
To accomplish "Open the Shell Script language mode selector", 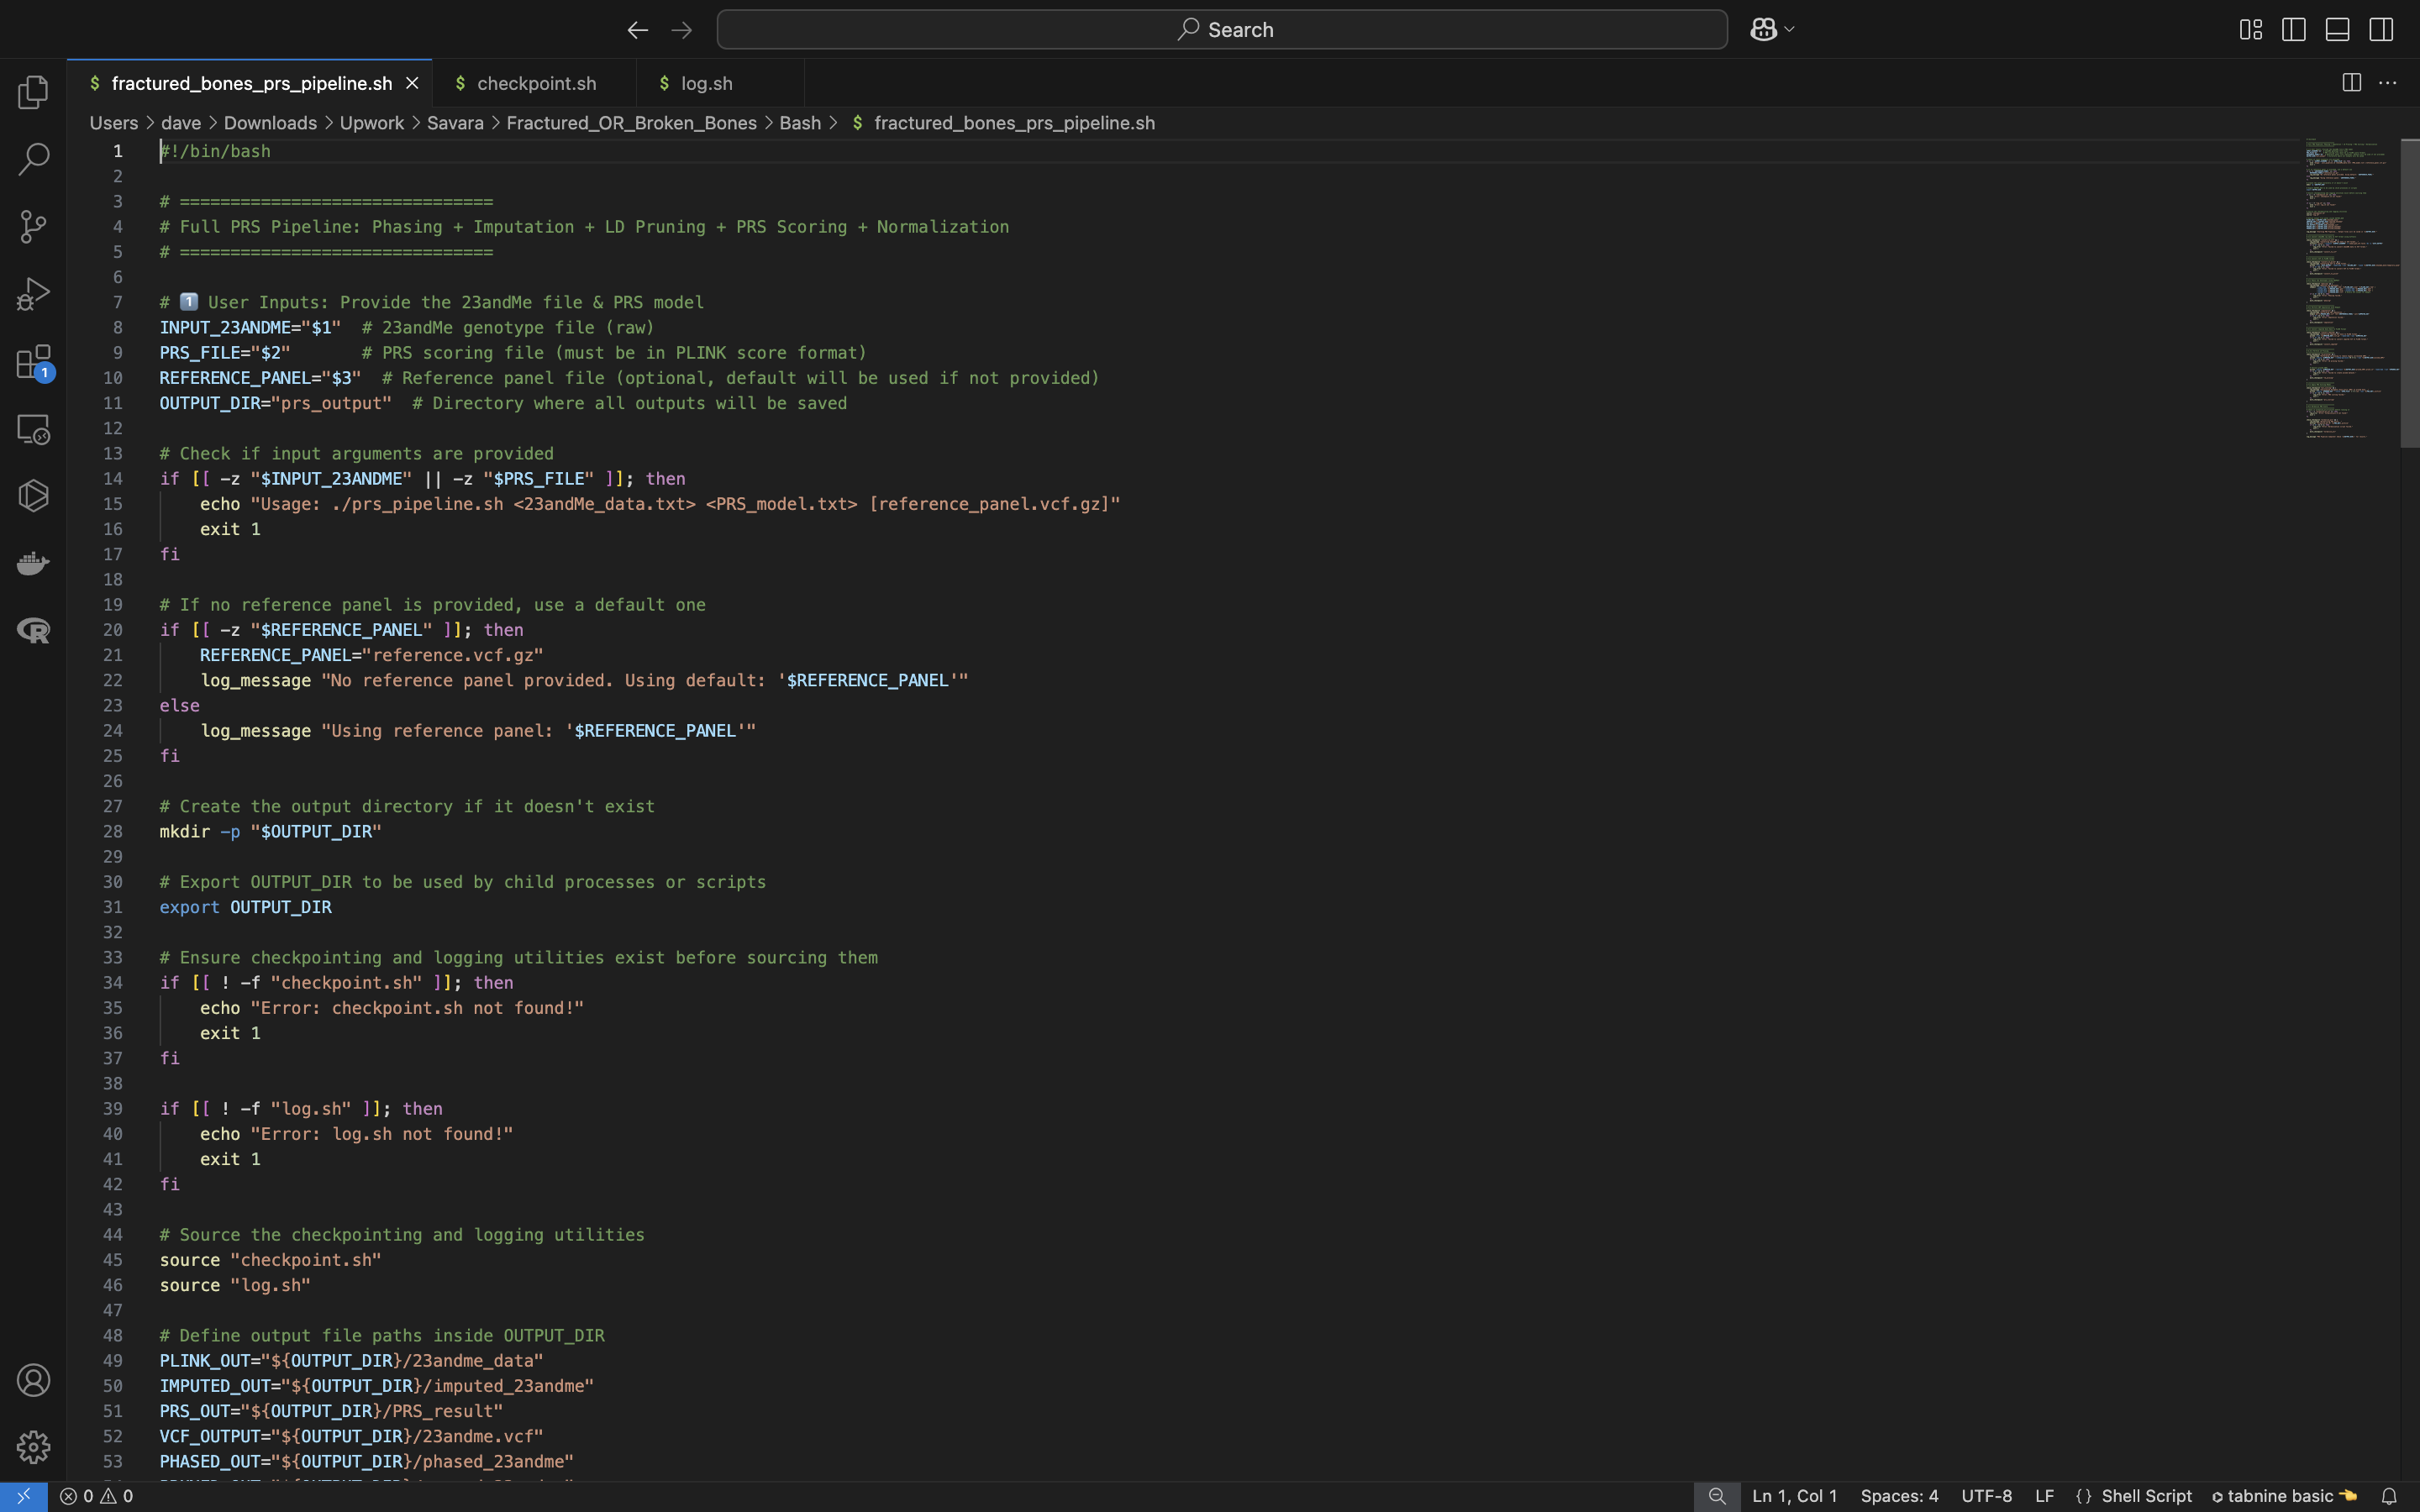I will [2145, 1496].
